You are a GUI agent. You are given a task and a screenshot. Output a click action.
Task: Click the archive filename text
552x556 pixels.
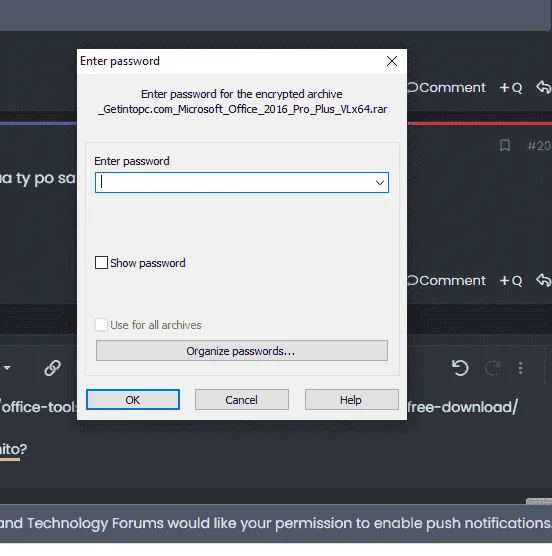tap(242, 109)
